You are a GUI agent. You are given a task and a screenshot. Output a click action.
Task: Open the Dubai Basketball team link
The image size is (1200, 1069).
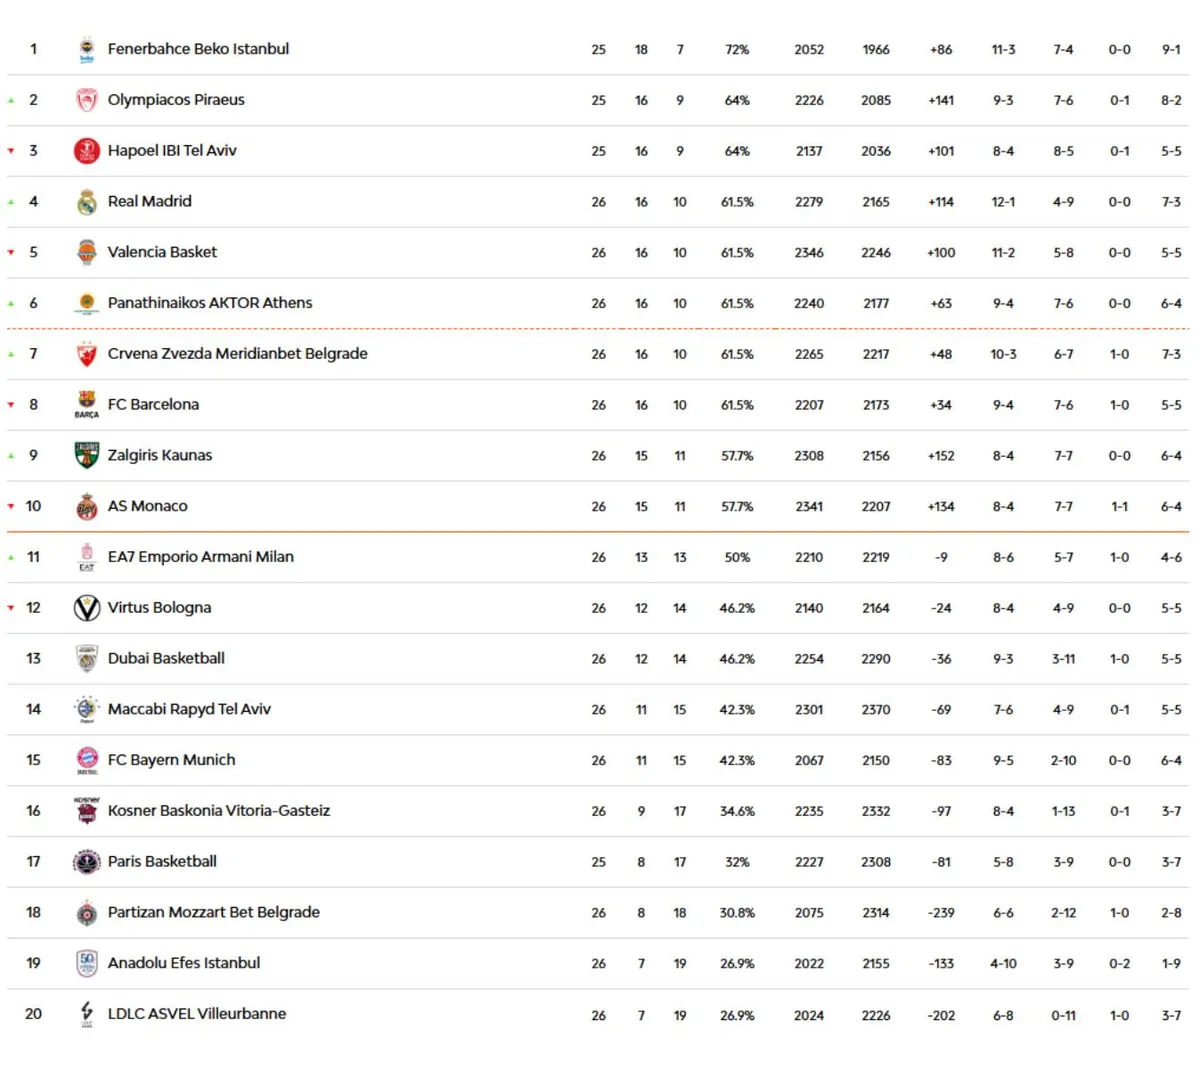pos(166,658)
